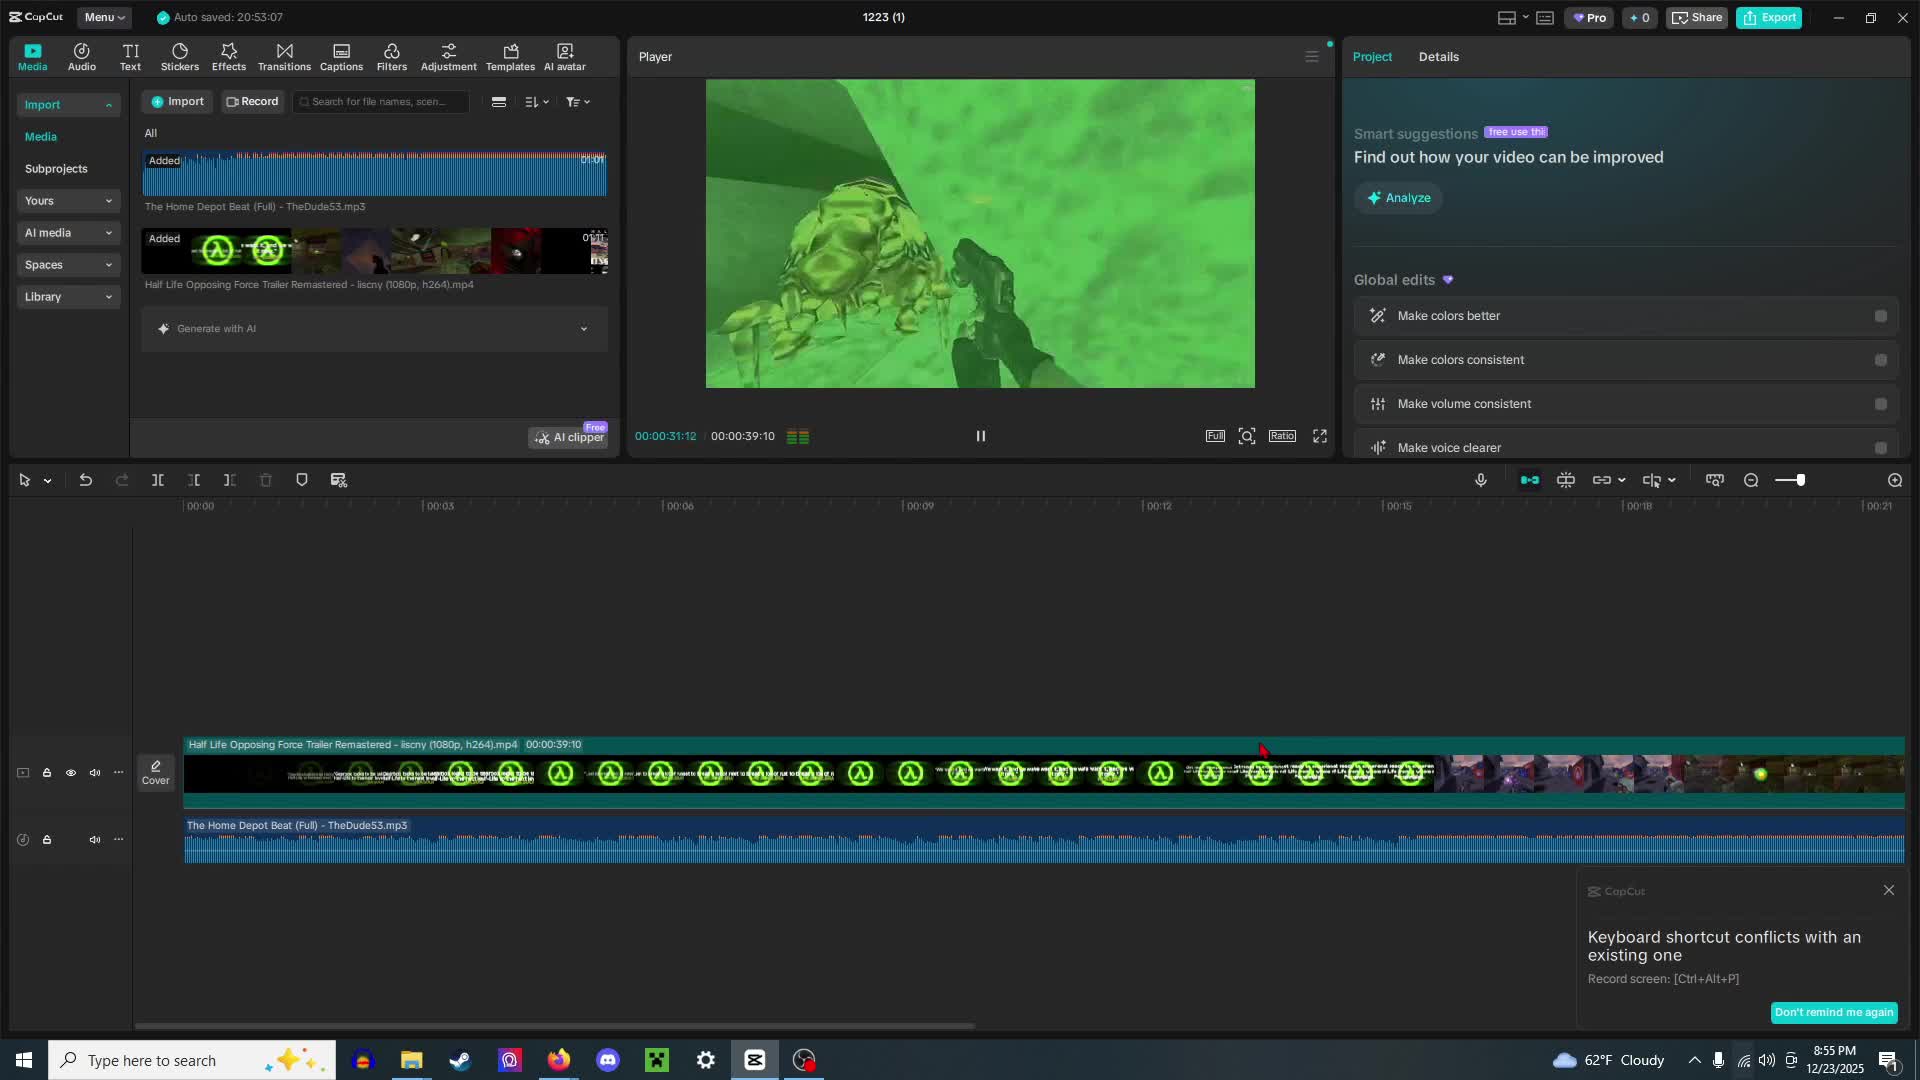This screenshot has width=1920, height=1080.
Task: Click Don't remind me again
Action: pos(1834,1012)
